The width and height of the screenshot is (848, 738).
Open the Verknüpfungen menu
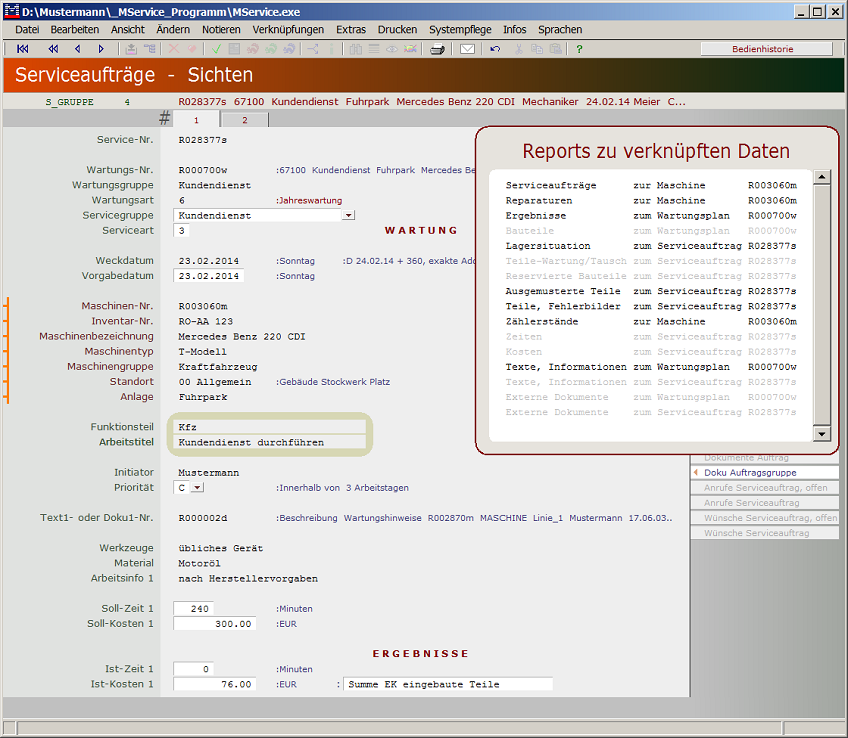tap(288, 30)
